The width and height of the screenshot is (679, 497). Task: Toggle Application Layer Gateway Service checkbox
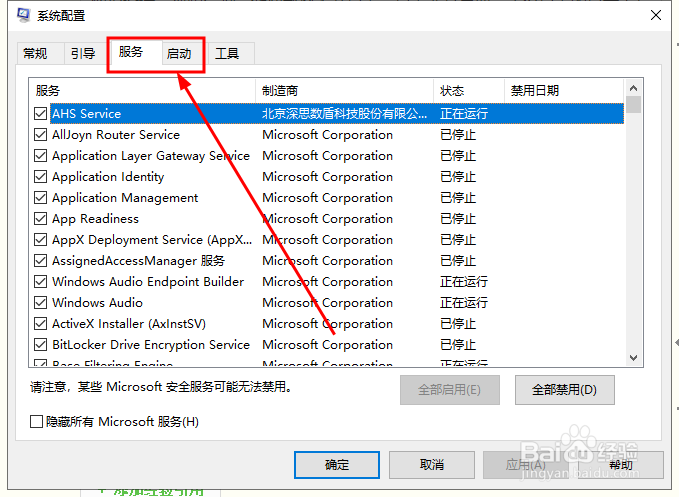coord(40,155)
